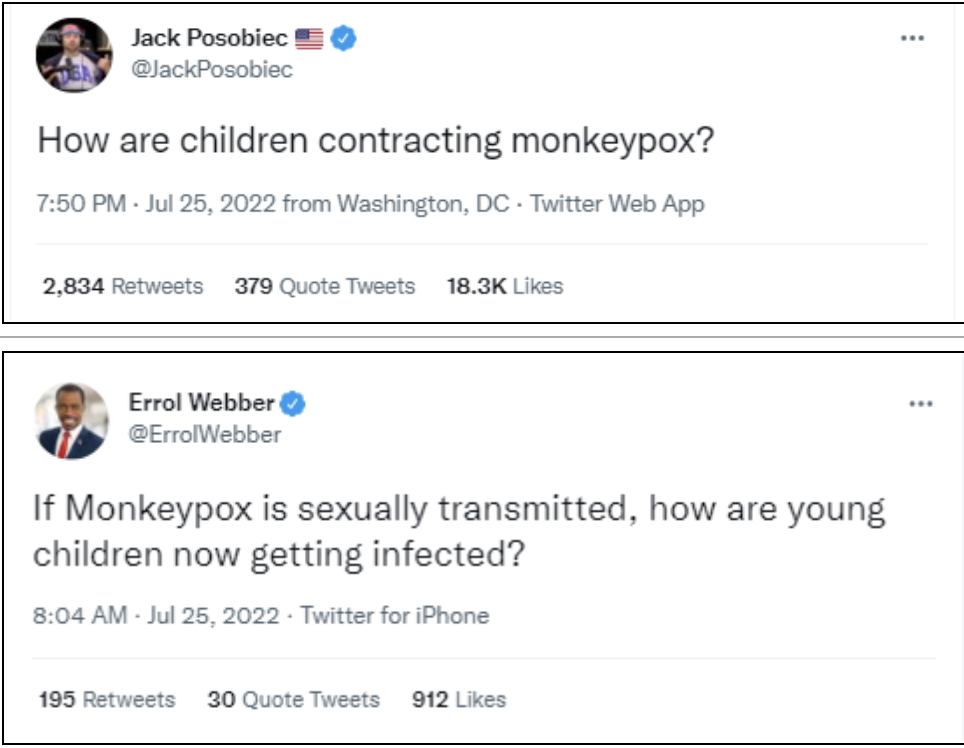
Task: View the 379 Quote Tweets list
Action: (325, 286)
